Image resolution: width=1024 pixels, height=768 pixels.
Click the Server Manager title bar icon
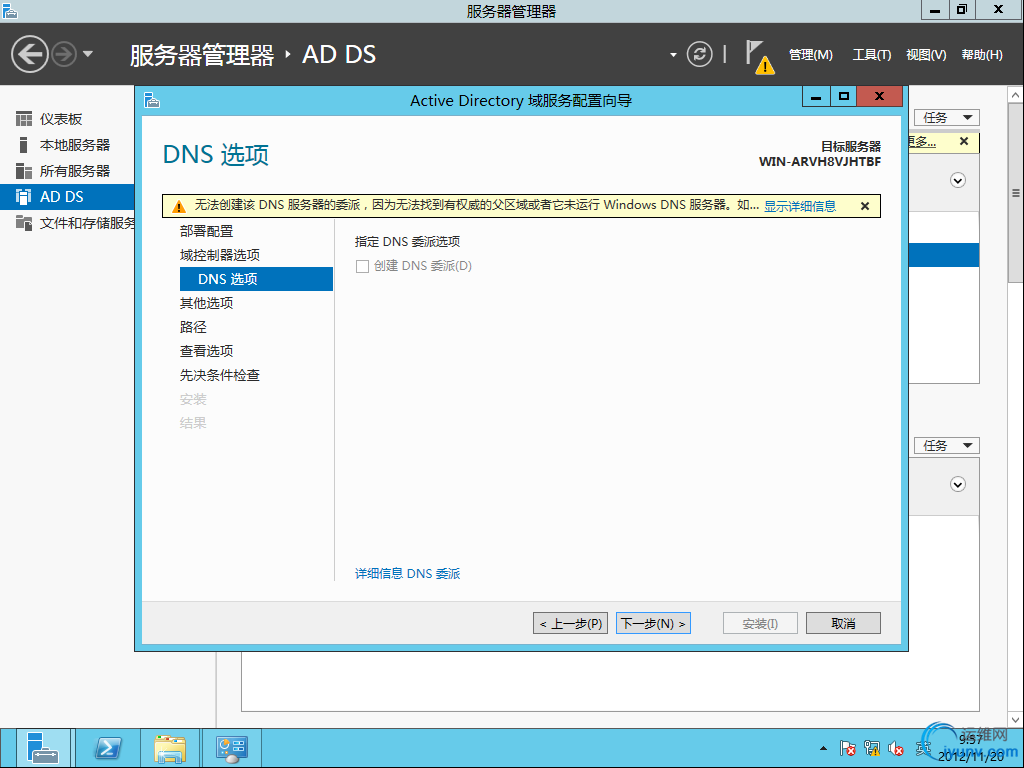point(9,10)
